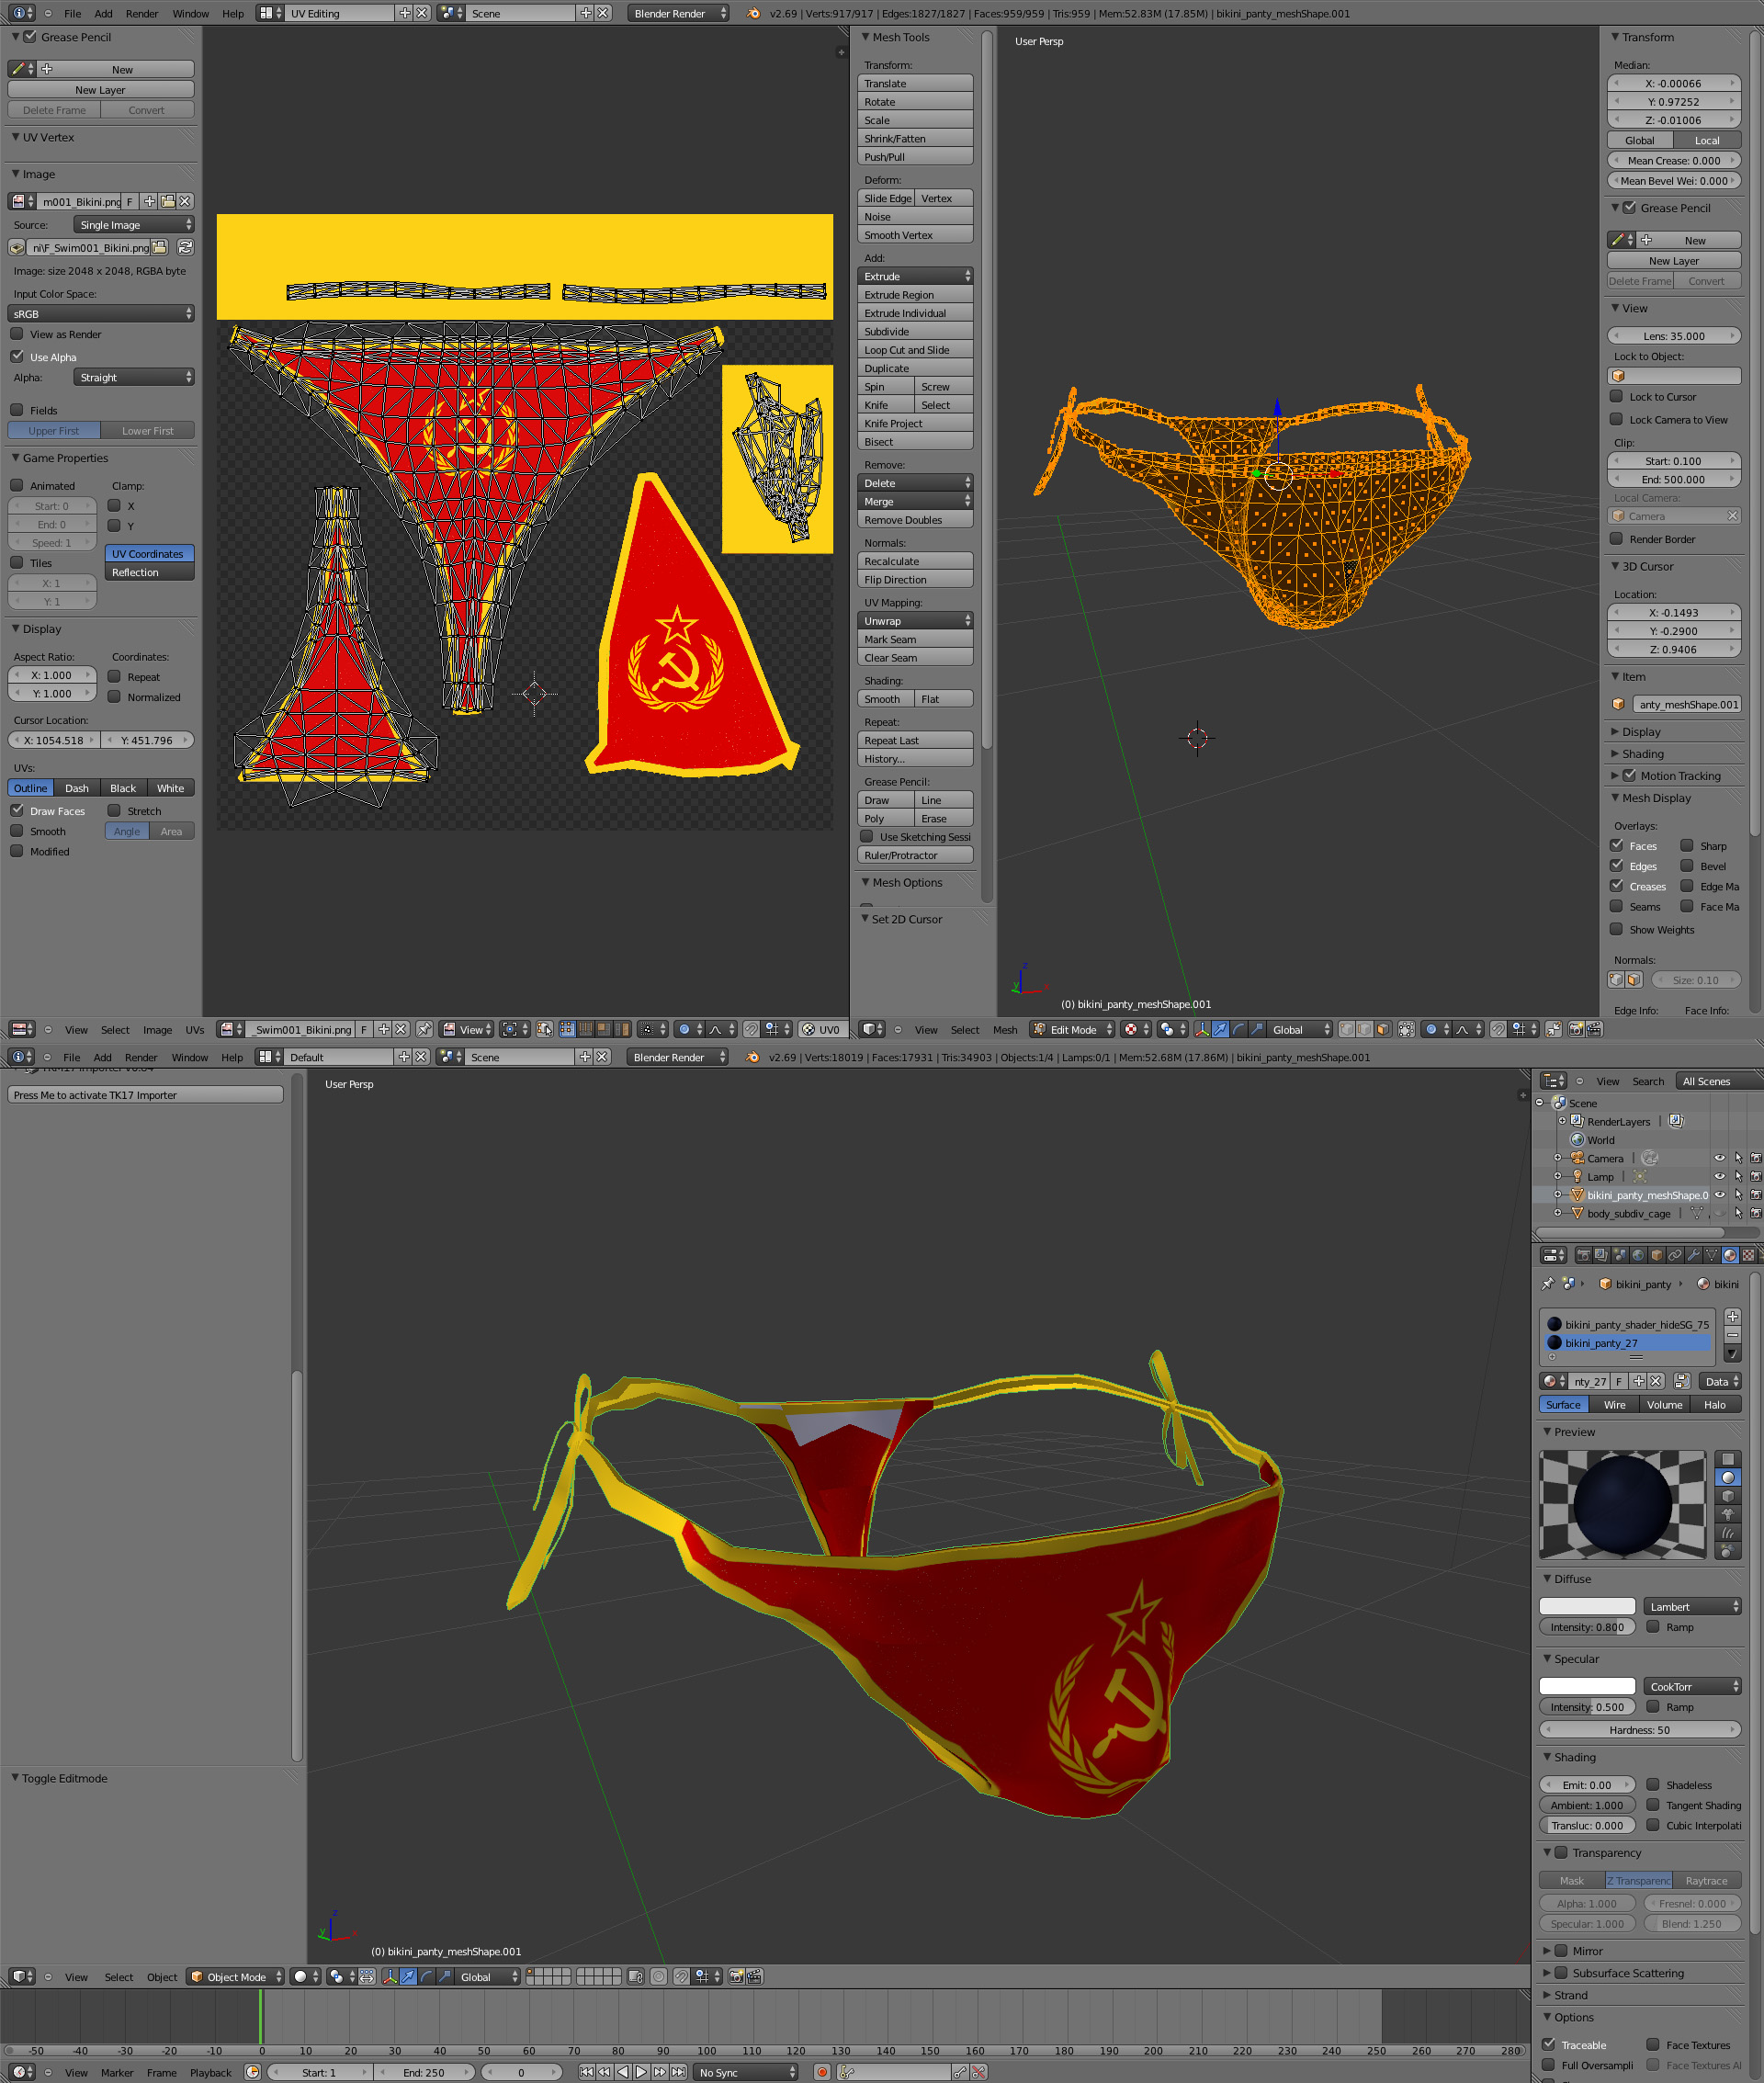This screenshot has height=2083, width=1764.
Task: Adjust the specular Hardness: 50 slider
Action: [x=1640, y=1729]
